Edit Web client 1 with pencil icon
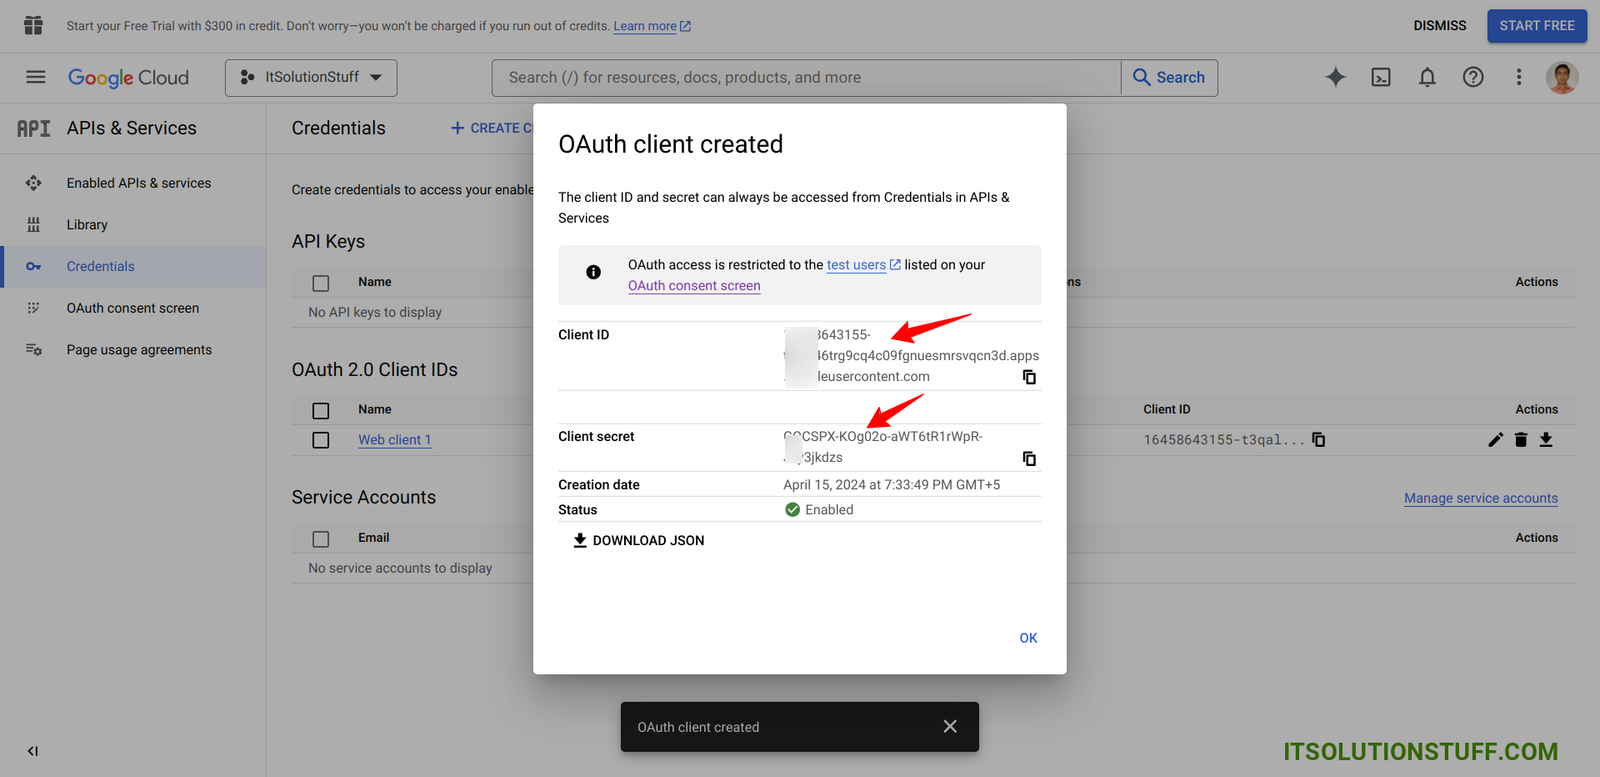The height and width of the screenshot is (777, 1600). (1495, 440)
